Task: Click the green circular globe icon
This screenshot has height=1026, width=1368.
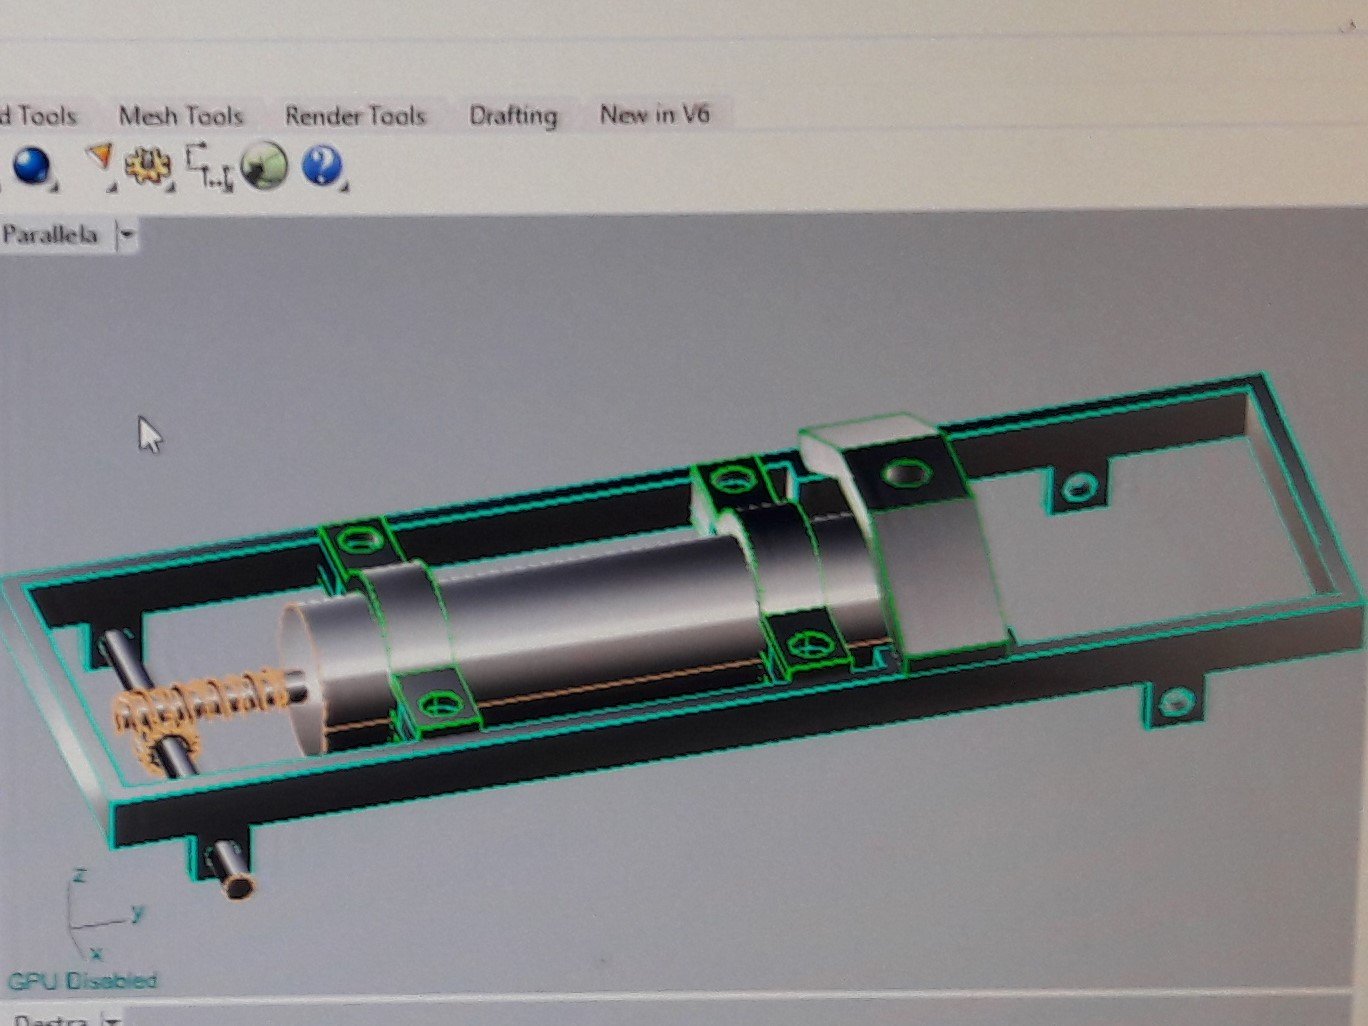Action: pyautogui.click(x=264, y=166)
